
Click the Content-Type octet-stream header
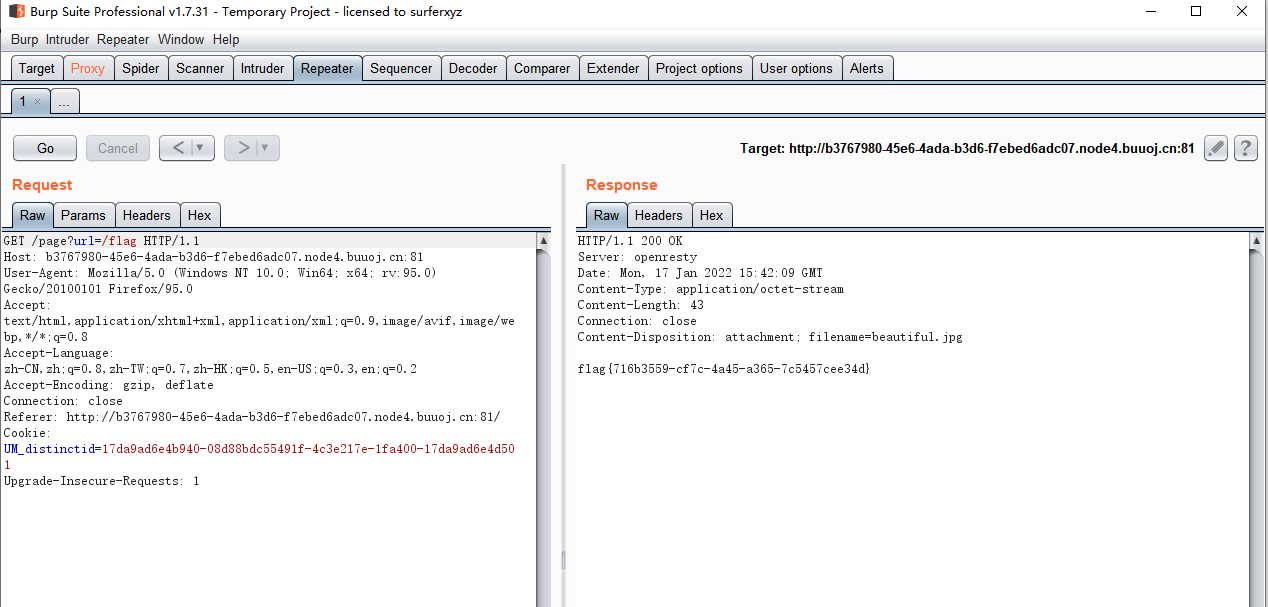click(x=711, y=289)
